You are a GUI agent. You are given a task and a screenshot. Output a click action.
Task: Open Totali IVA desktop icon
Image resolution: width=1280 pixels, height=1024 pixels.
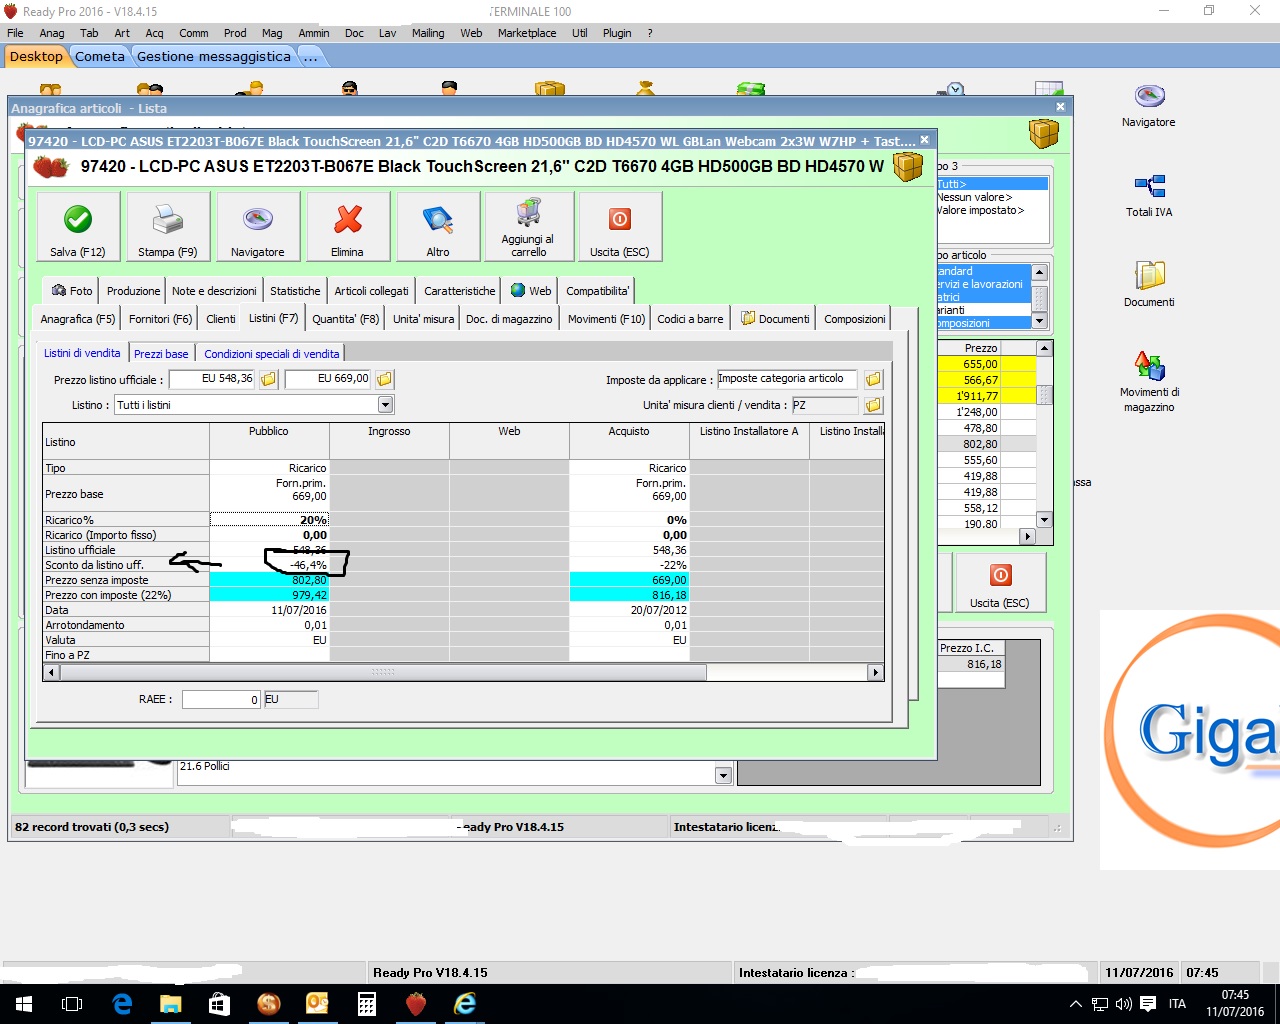click(1149, 187)
